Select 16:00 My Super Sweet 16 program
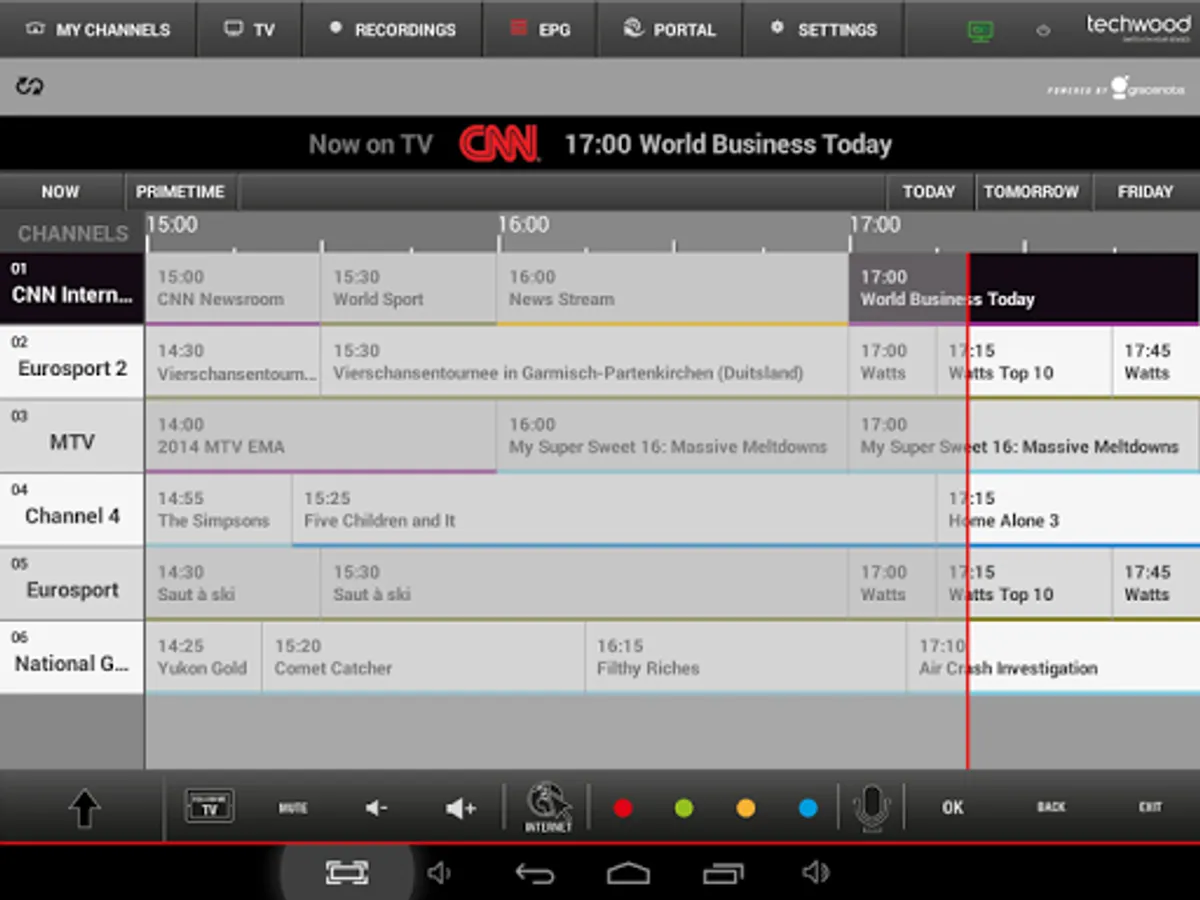This screenshot has height=900, width=1200. [x=672, y=436]
